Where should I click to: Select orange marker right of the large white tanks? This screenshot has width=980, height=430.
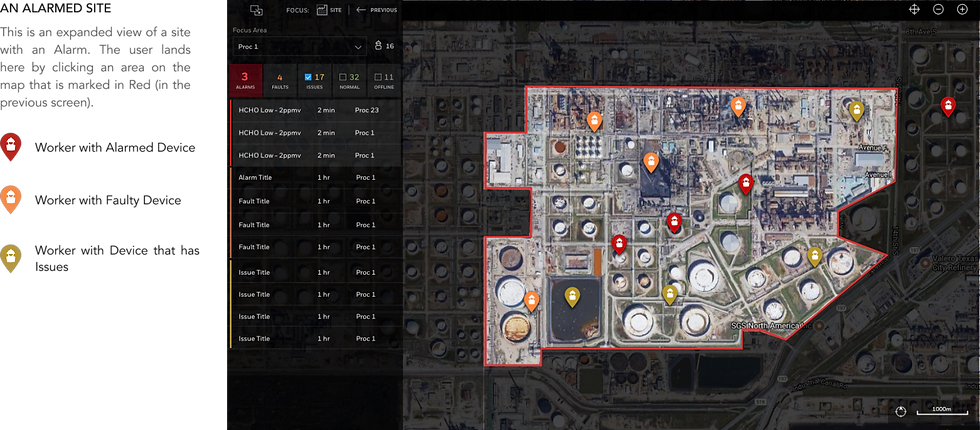pos(532,301)
